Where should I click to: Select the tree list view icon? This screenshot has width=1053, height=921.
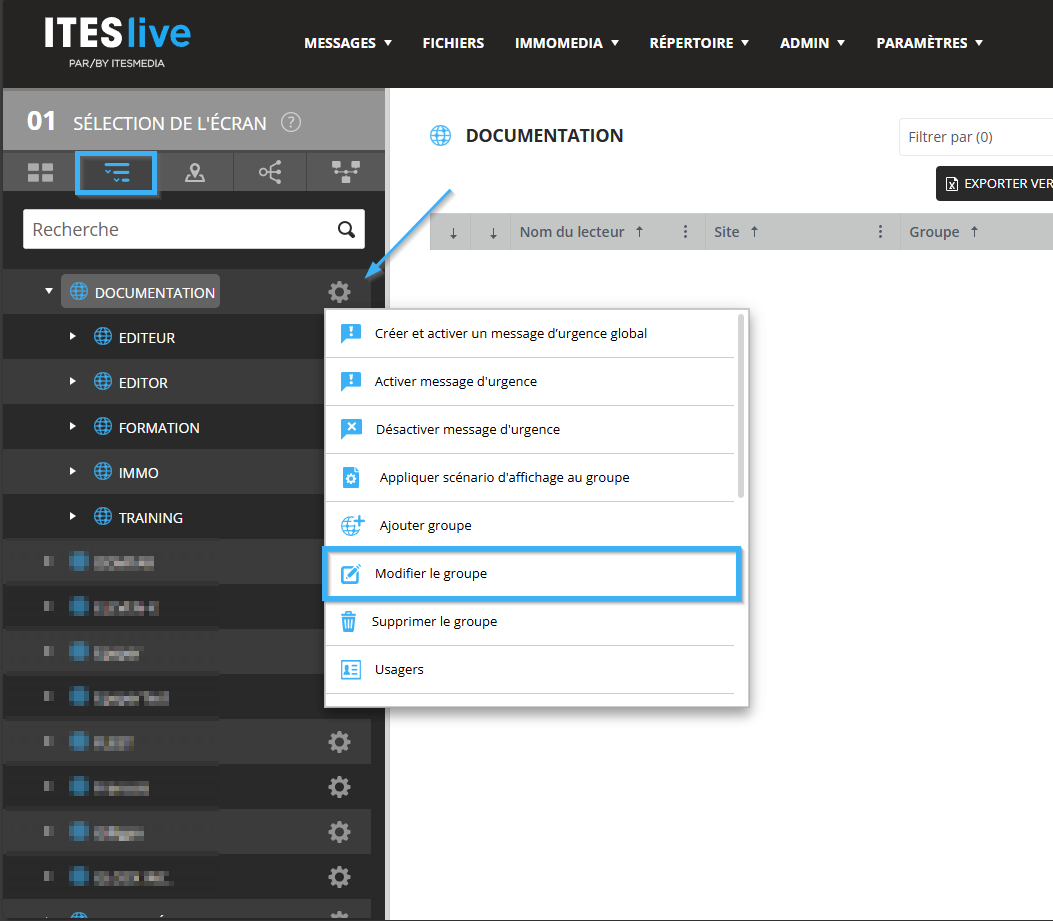click(x=117, y=173)
